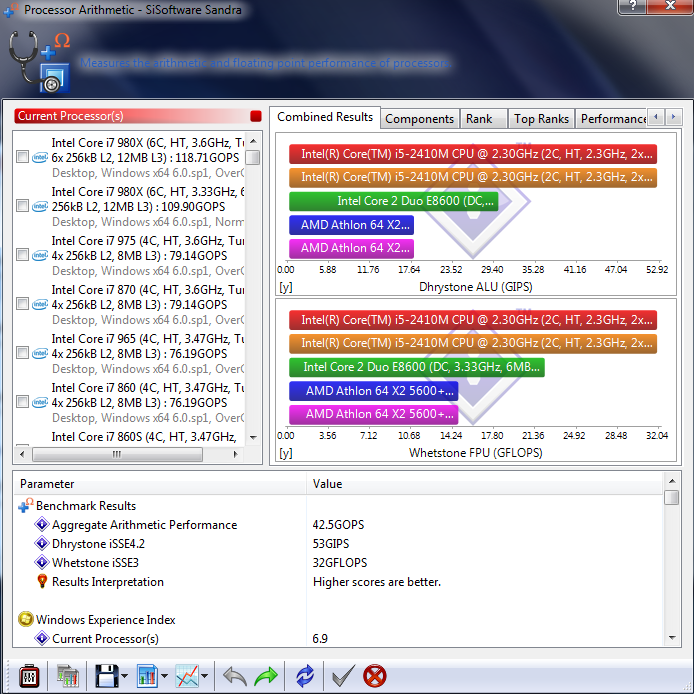The width and height of the screenshot is (694, 694).
Task: Click magenta AMD Athlon 64 X2 Dhrystone bar
Action: tap(351, 248)
